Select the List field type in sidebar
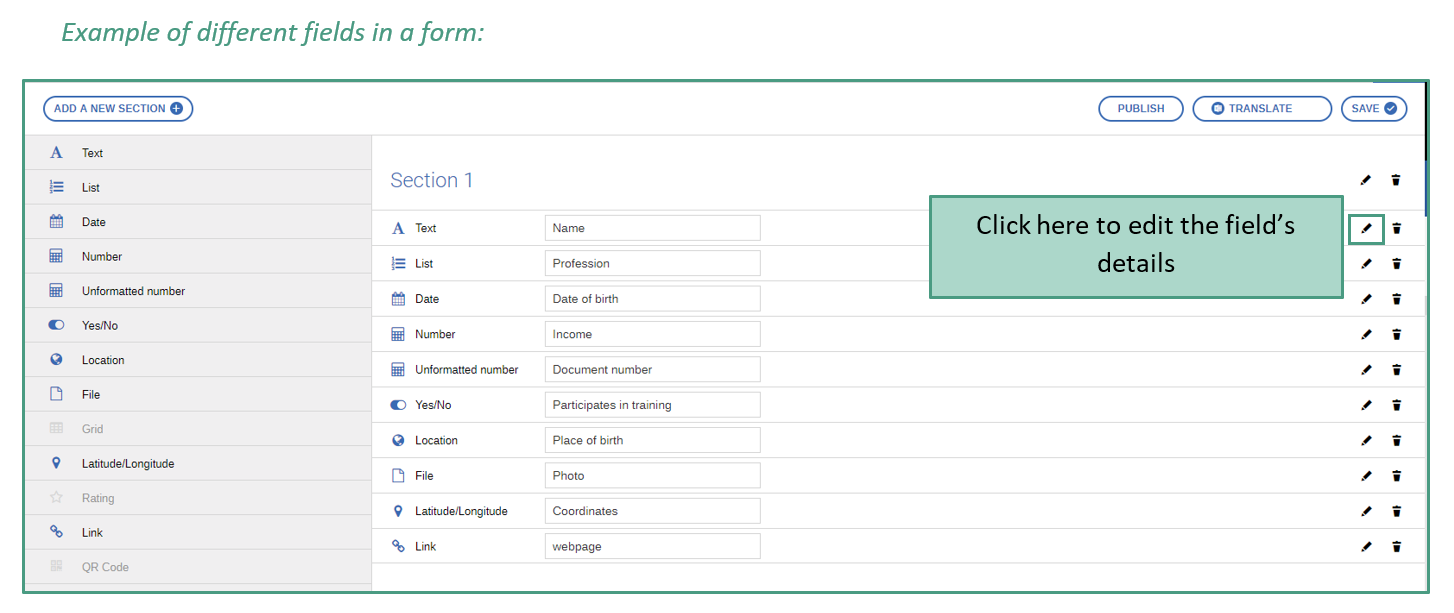The height and width of the screenshot is (613, 1454). tap(198, 188)
